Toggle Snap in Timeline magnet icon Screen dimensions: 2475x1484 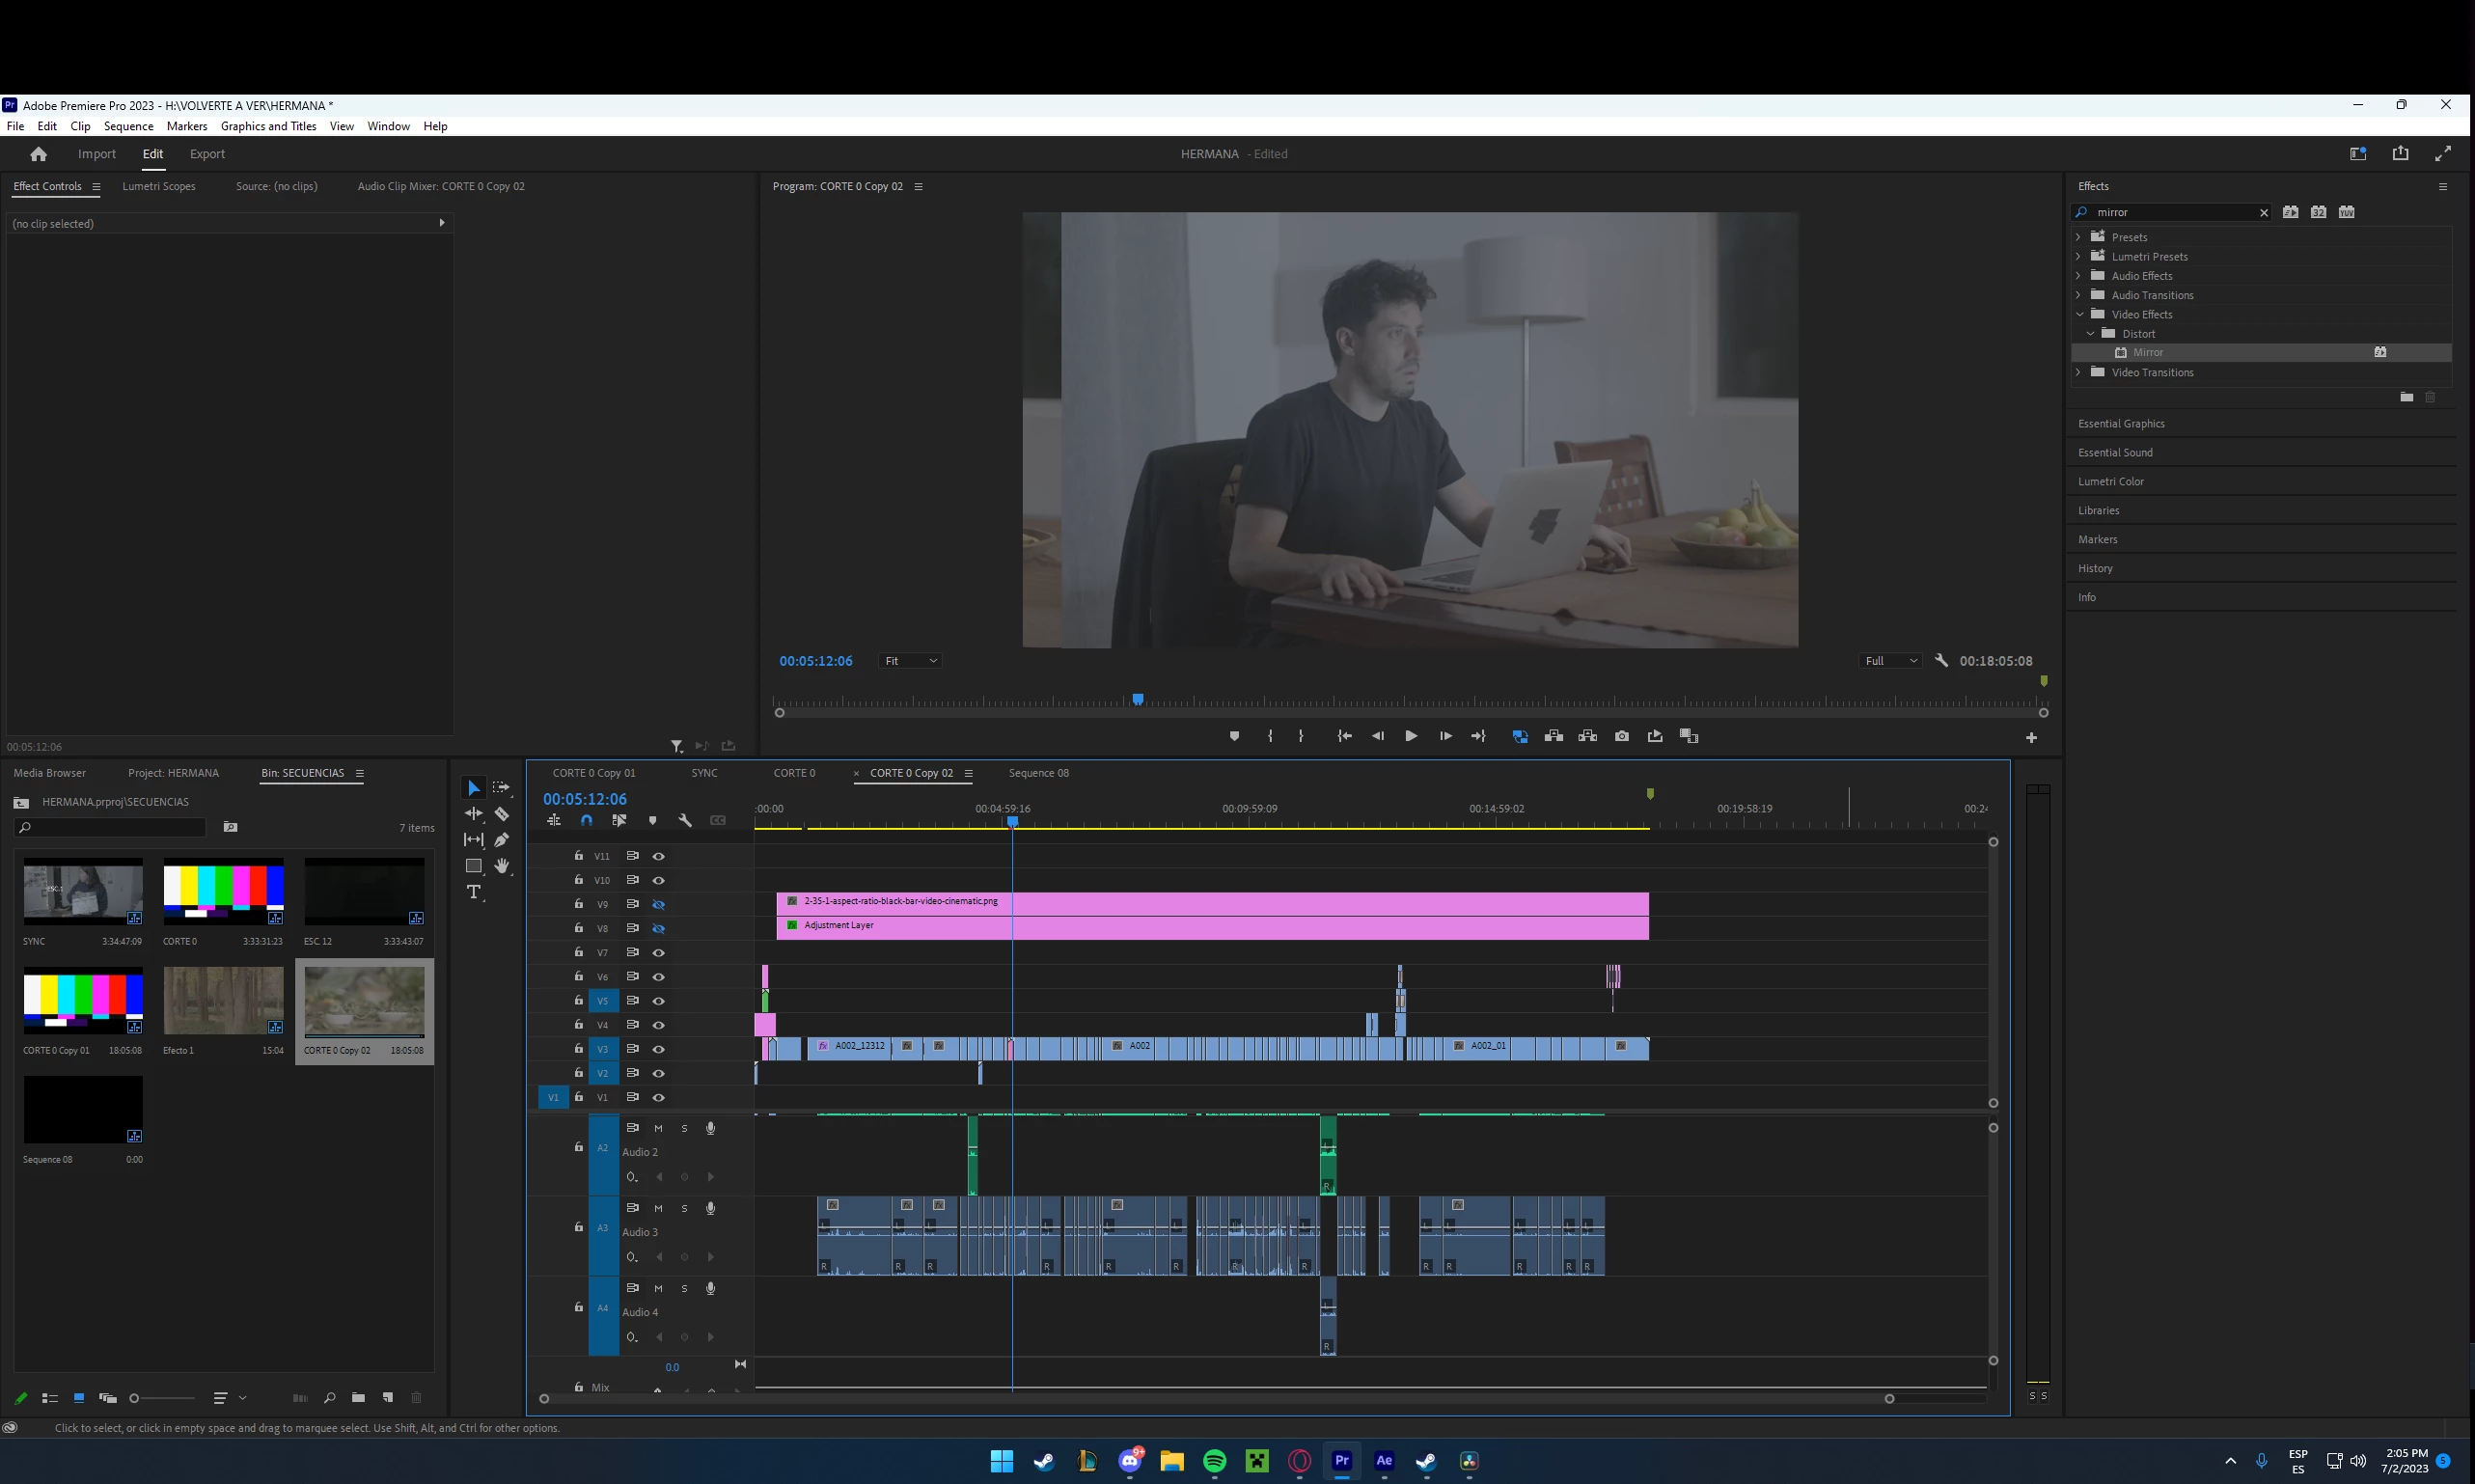[587, 821]
